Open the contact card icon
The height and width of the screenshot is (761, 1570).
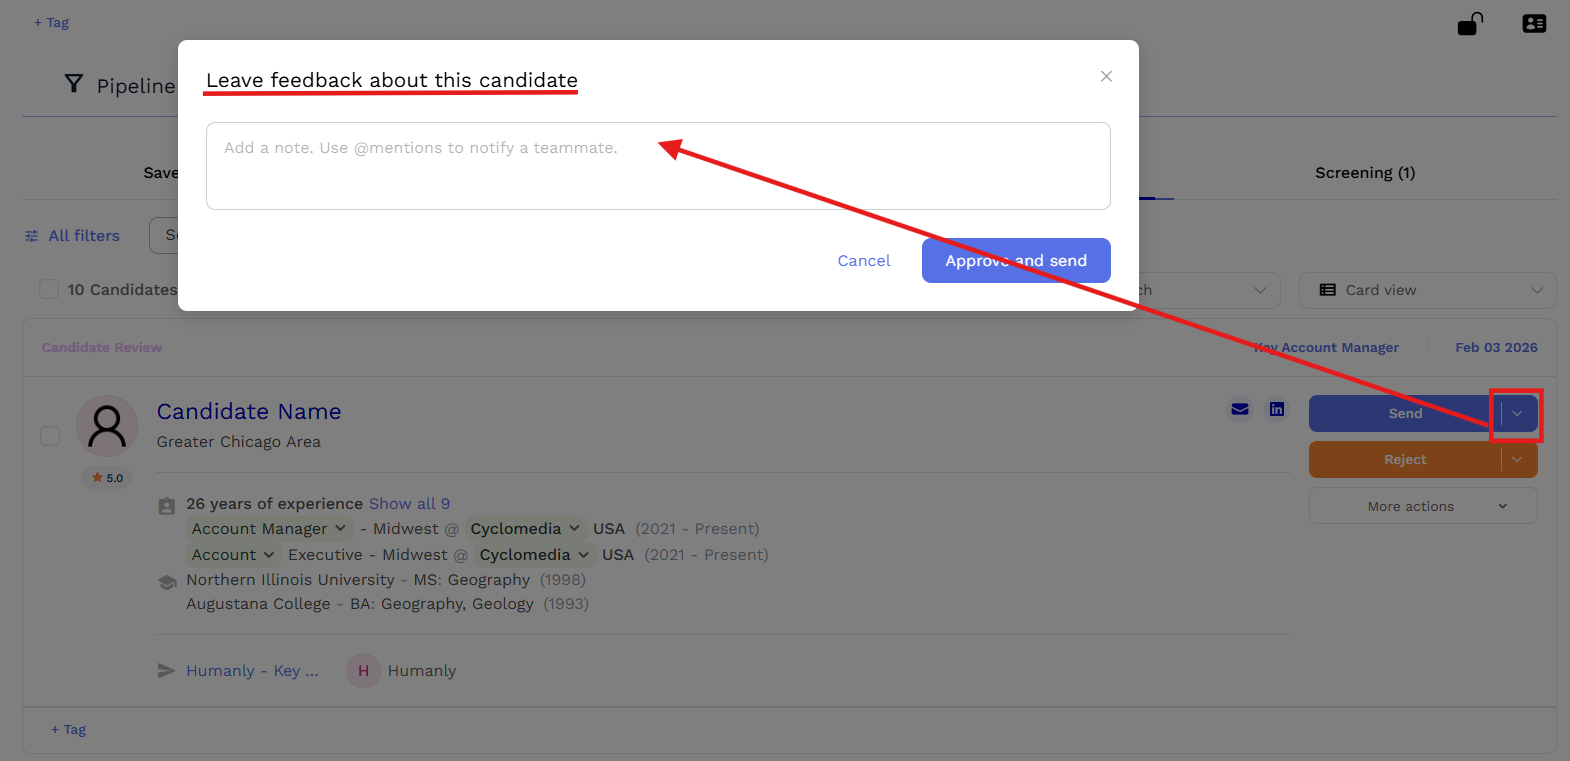(x=1534, y=23)
